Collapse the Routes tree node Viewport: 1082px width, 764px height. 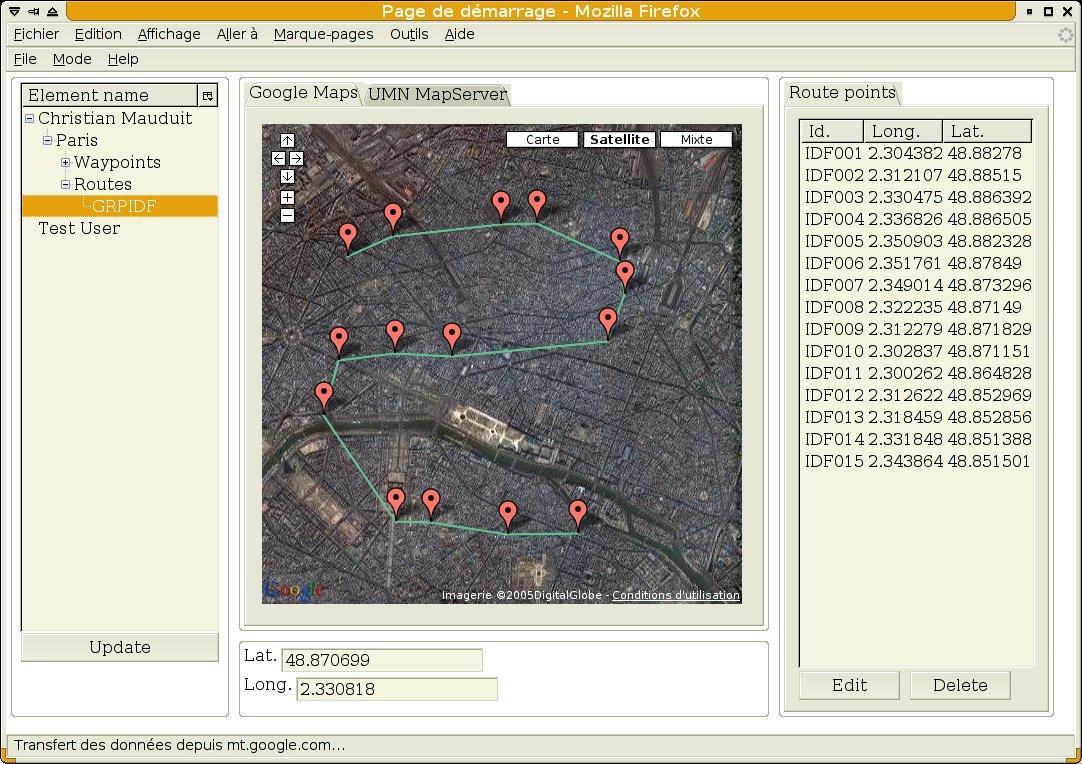tap(65, 184)
